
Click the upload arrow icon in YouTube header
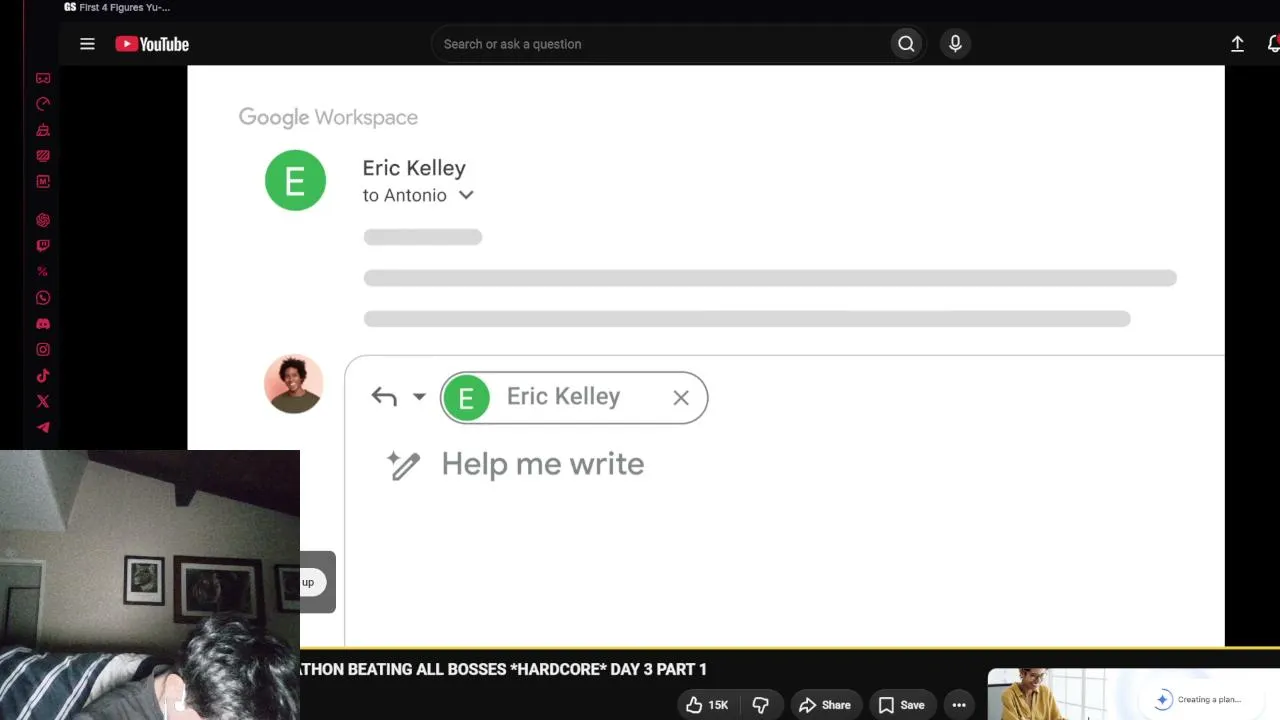point(1237,44)
